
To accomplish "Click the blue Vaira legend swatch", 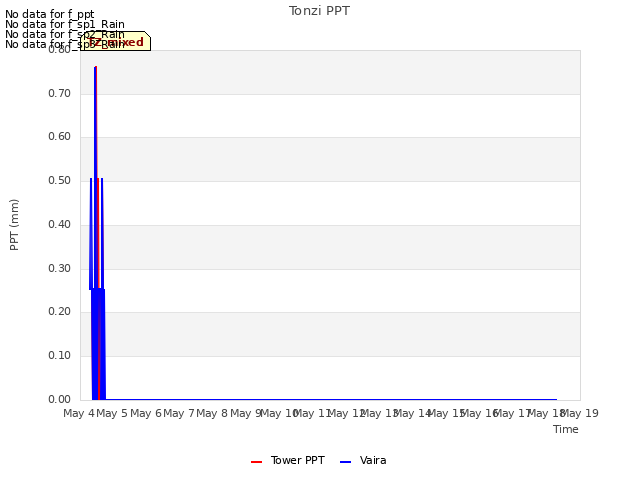I will 345,462.
